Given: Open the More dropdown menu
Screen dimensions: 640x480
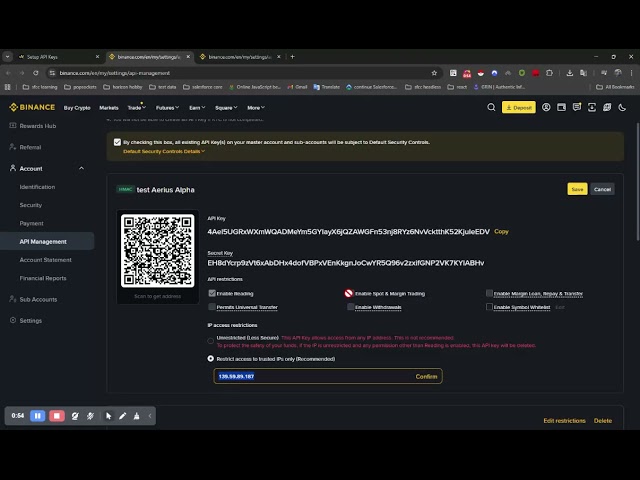Looking at the screenshot, I should pyautogui.click(x=256, y=108).
